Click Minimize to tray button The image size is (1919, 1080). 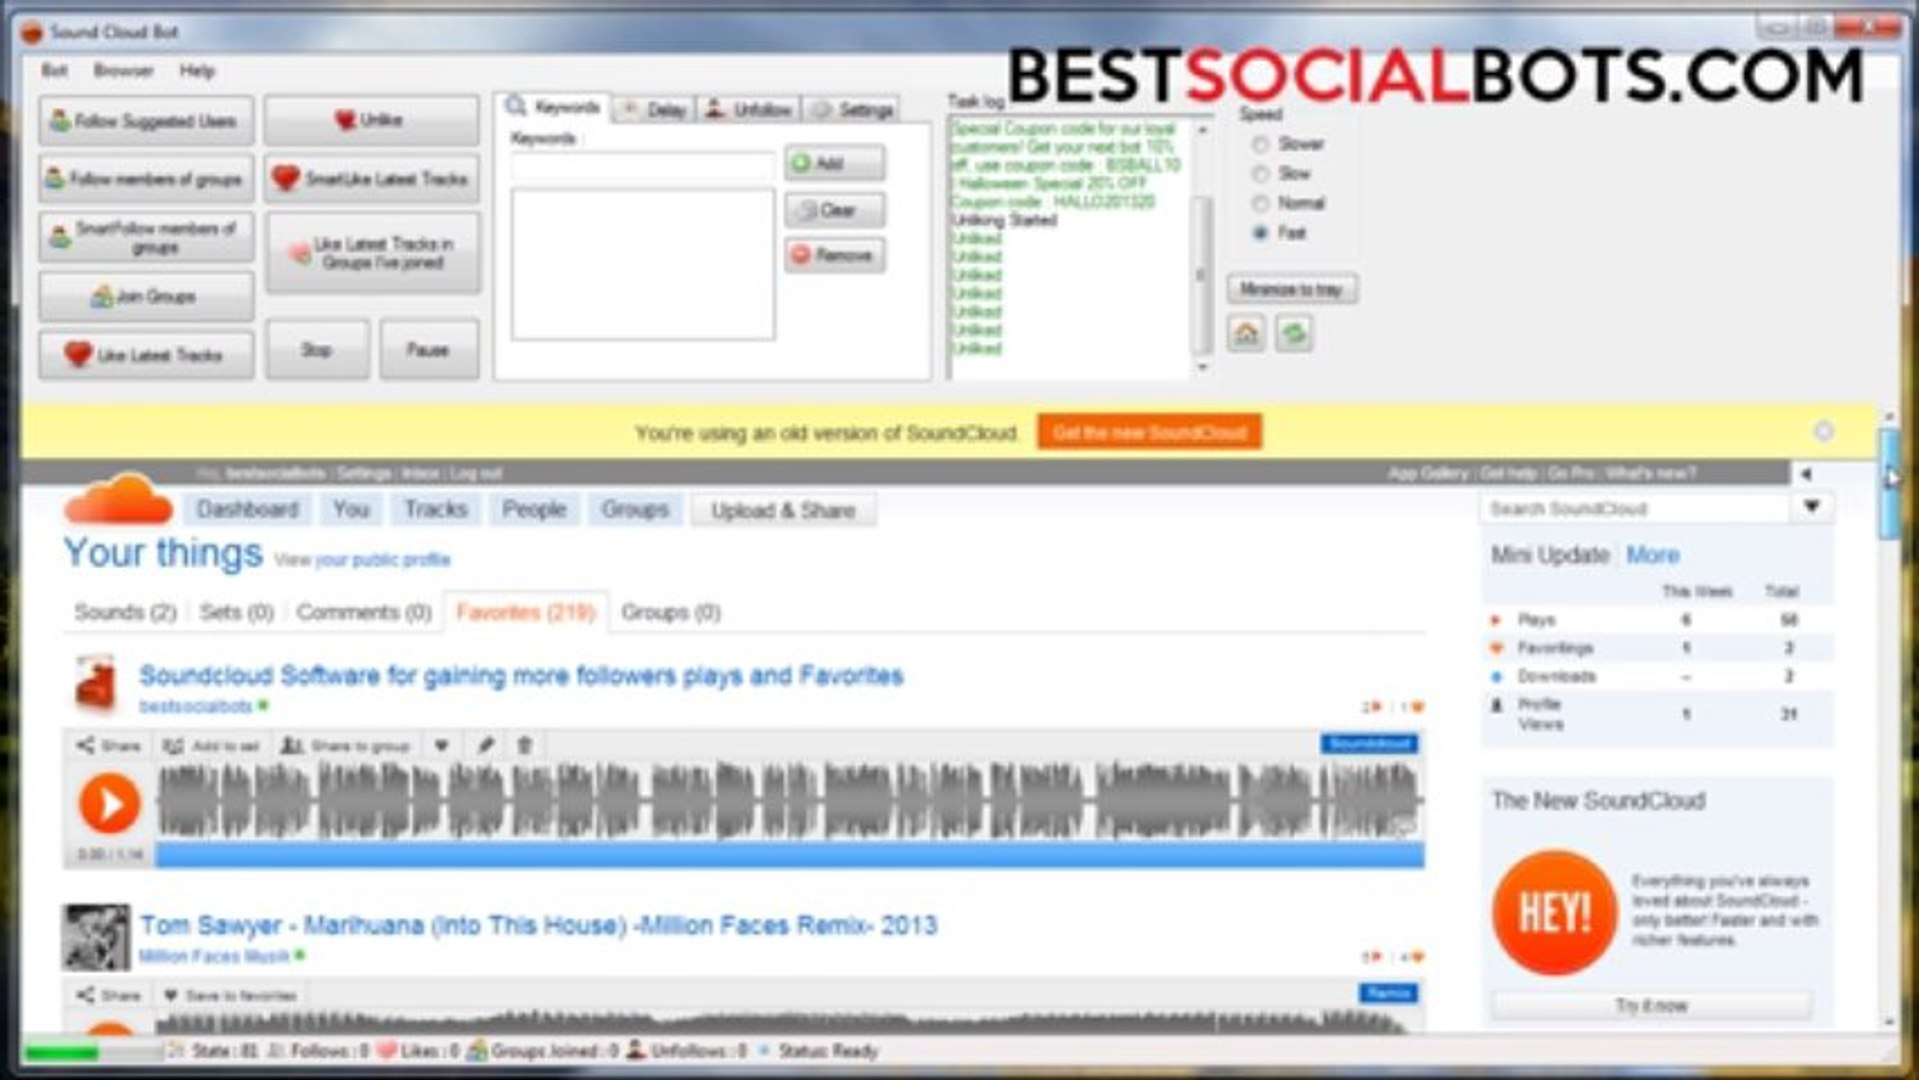1291,289
